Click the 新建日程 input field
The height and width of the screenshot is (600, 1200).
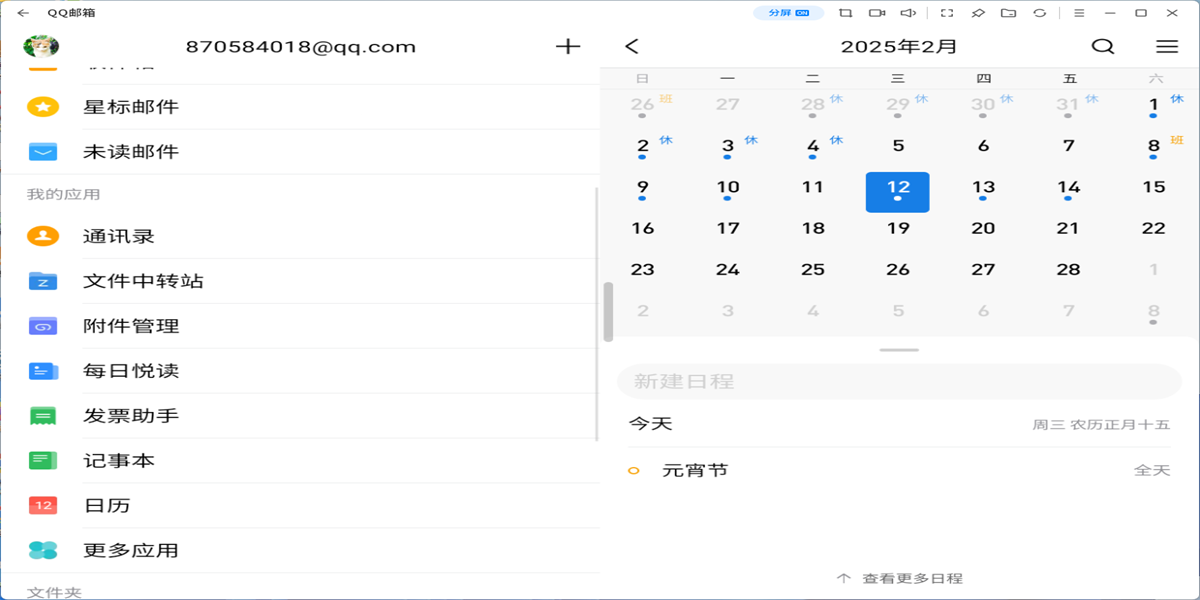point(898,381)
